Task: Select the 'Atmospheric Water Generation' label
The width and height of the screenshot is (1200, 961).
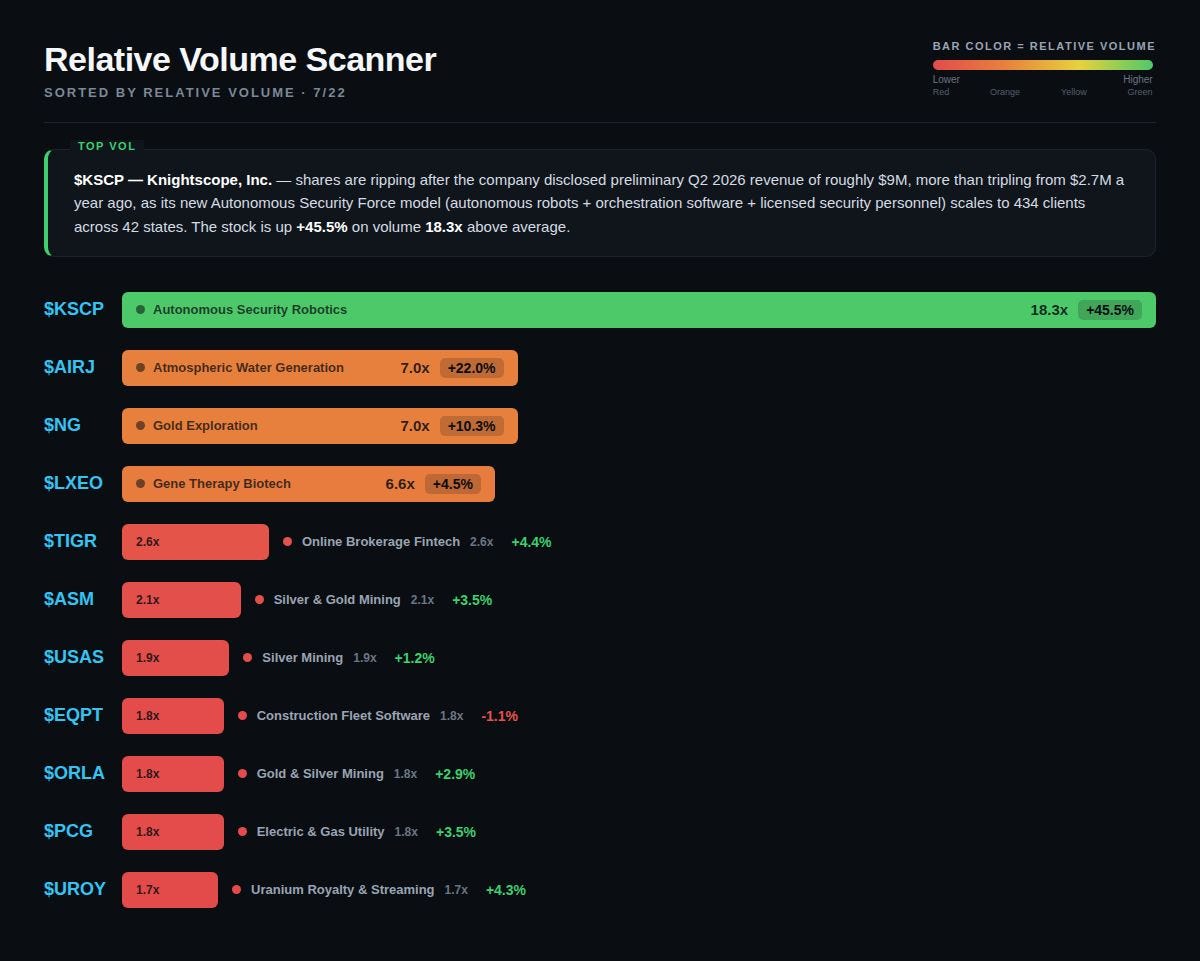Action: [x=248, y=368]
